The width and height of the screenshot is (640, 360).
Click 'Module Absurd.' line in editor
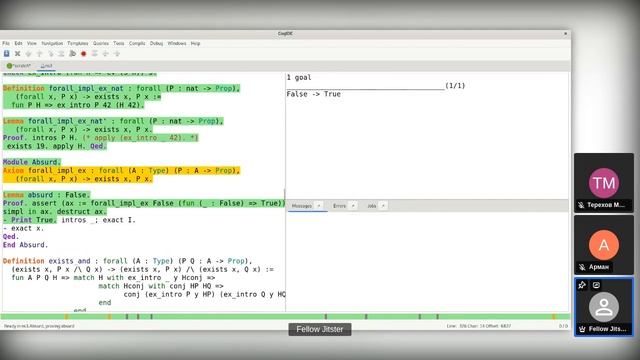[32, 162]
